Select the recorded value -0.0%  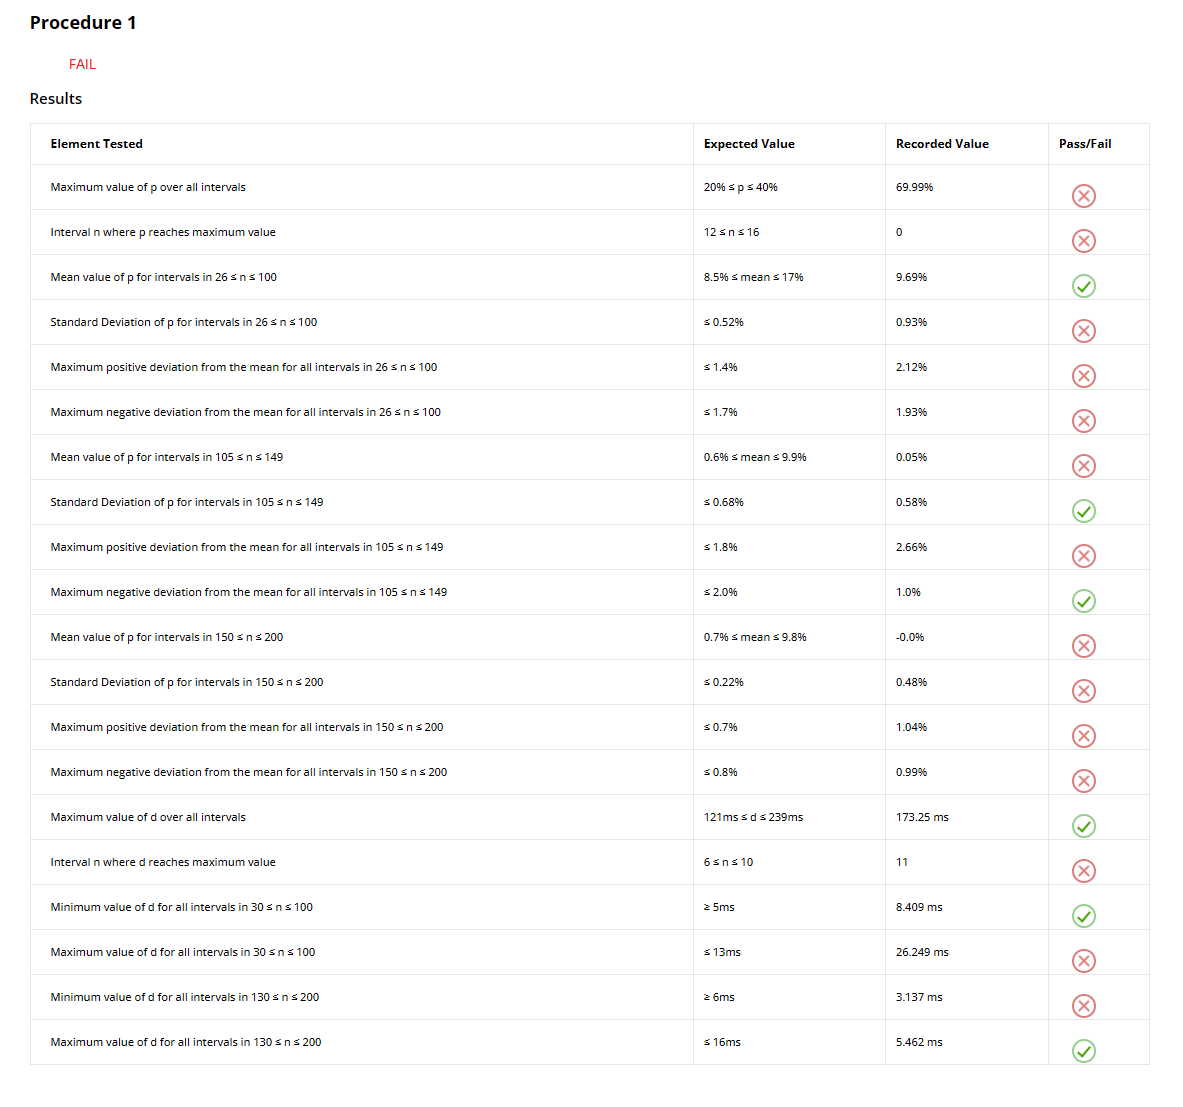click(910, 637)
